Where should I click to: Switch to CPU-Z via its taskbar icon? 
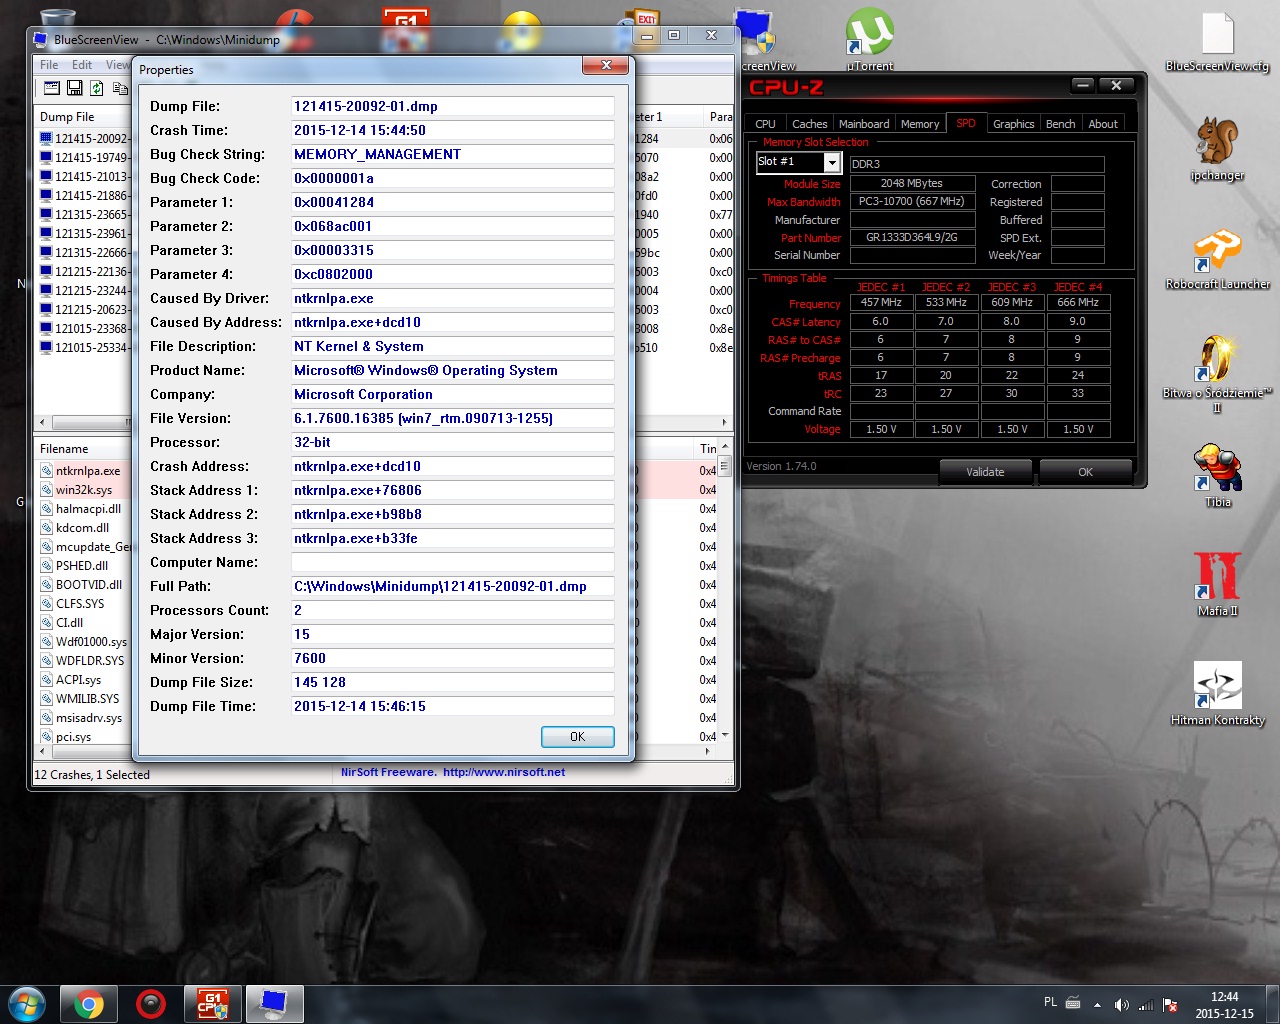click(213, 1004)
